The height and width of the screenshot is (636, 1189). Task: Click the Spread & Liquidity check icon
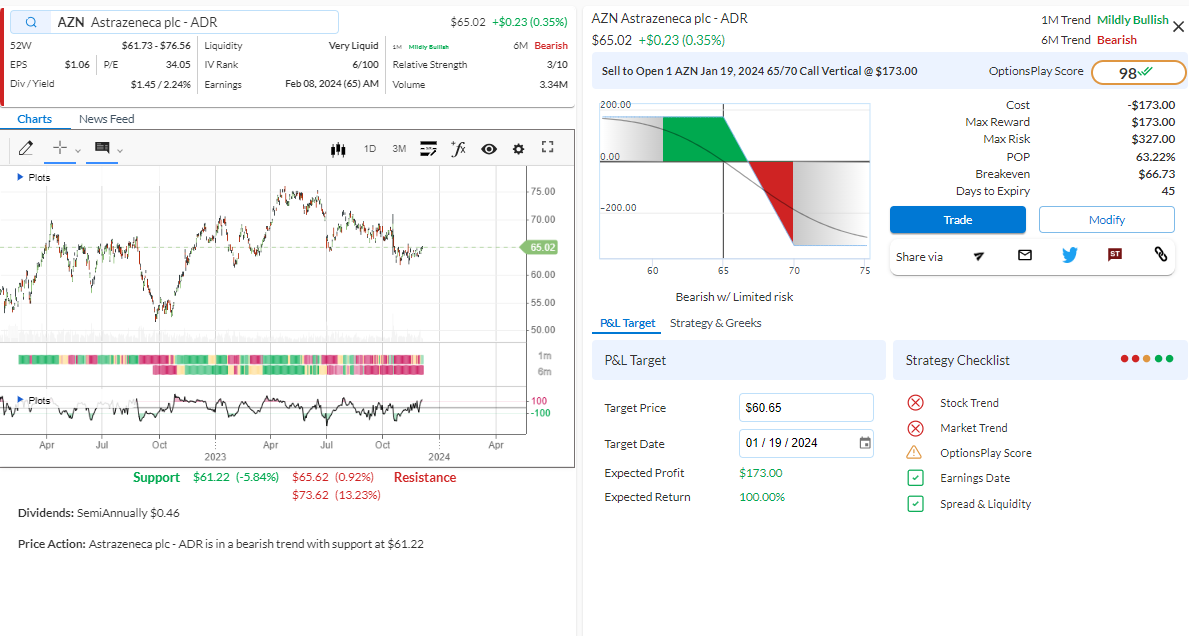pos(915,503)
